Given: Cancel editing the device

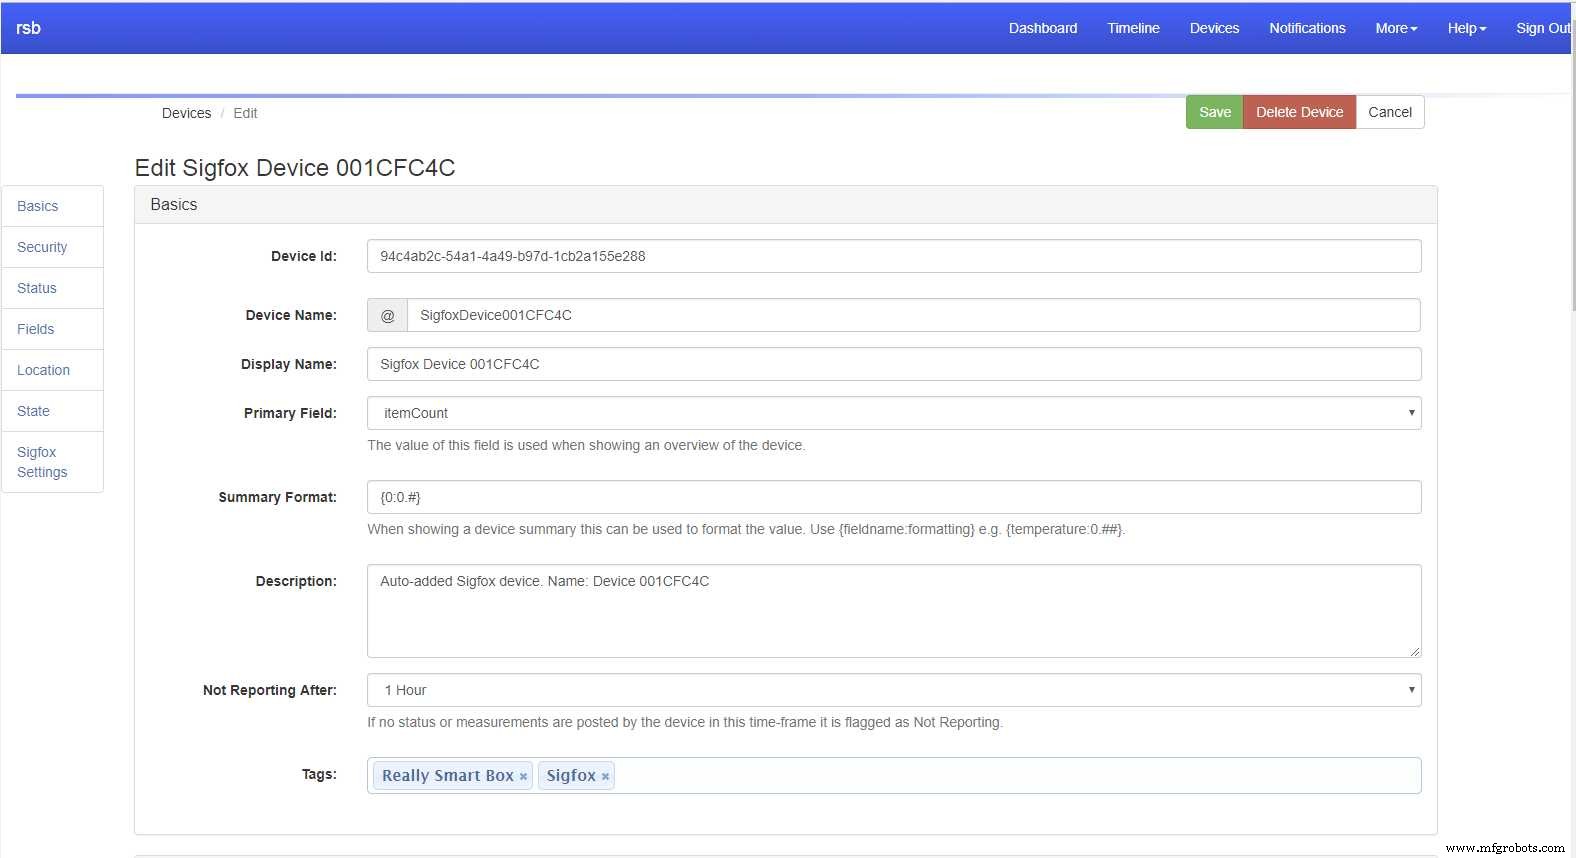Looking at the screenshot, I should 1389,112.
